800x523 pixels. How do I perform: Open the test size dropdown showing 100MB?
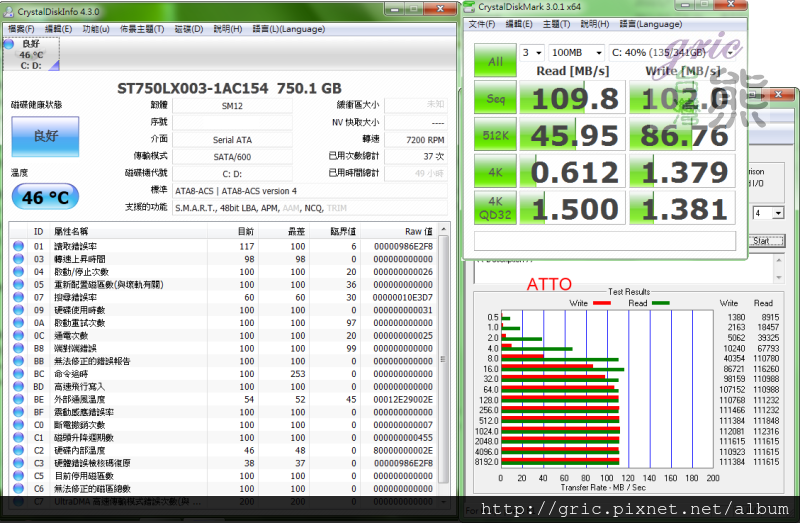point(577,53)
